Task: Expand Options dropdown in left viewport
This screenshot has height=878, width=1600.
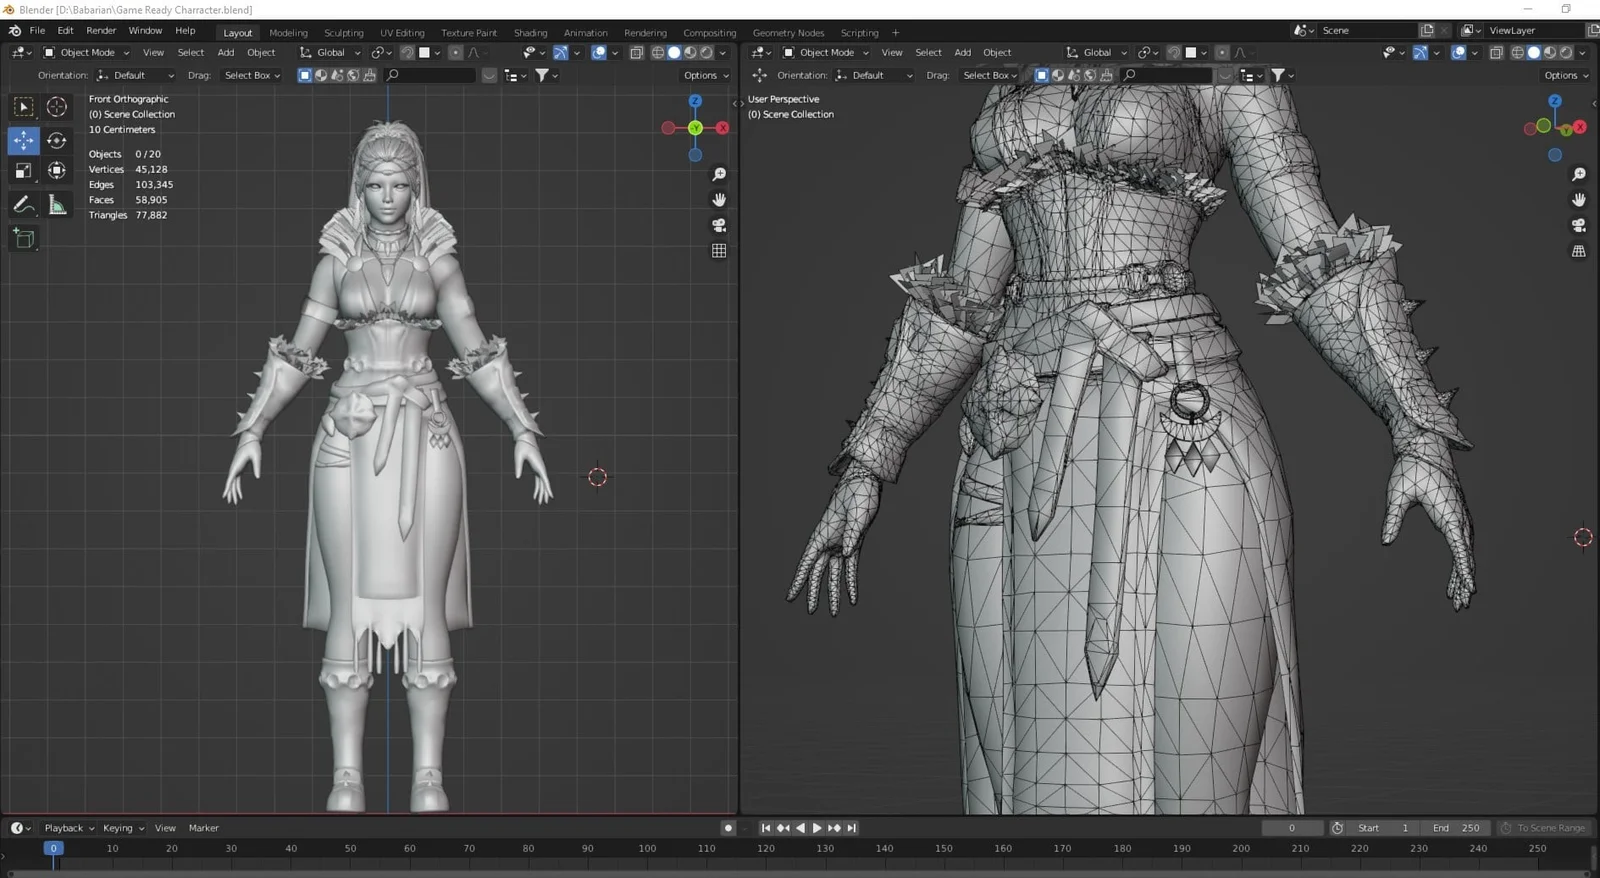Action: tap(706, 75)
